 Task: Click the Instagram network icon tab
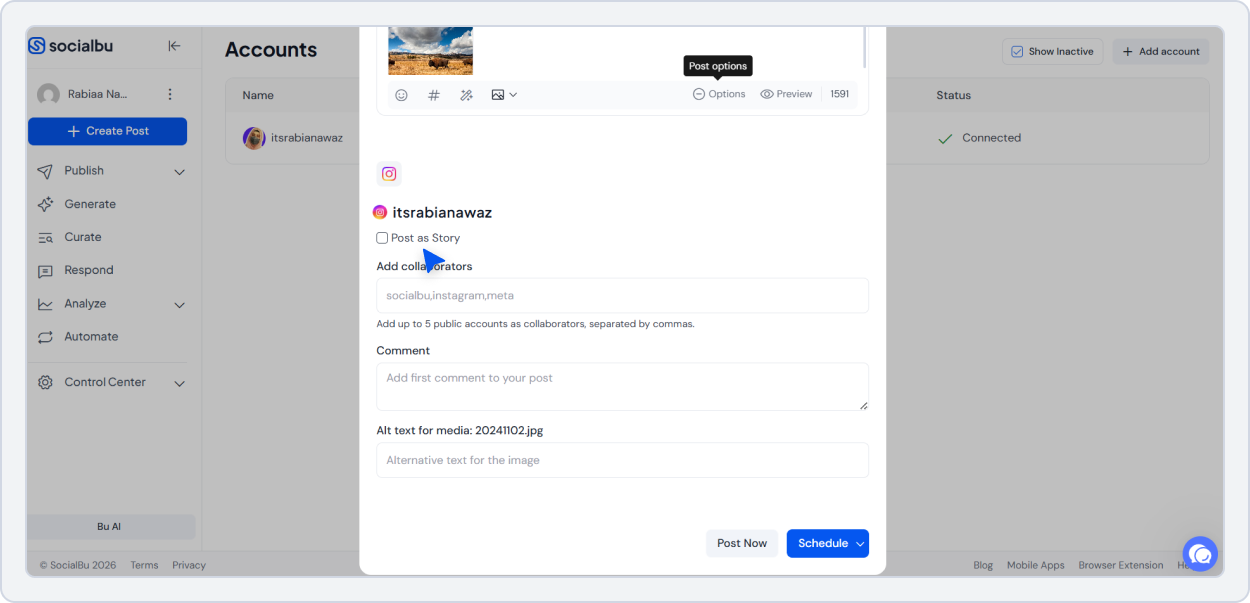(389, 174)
